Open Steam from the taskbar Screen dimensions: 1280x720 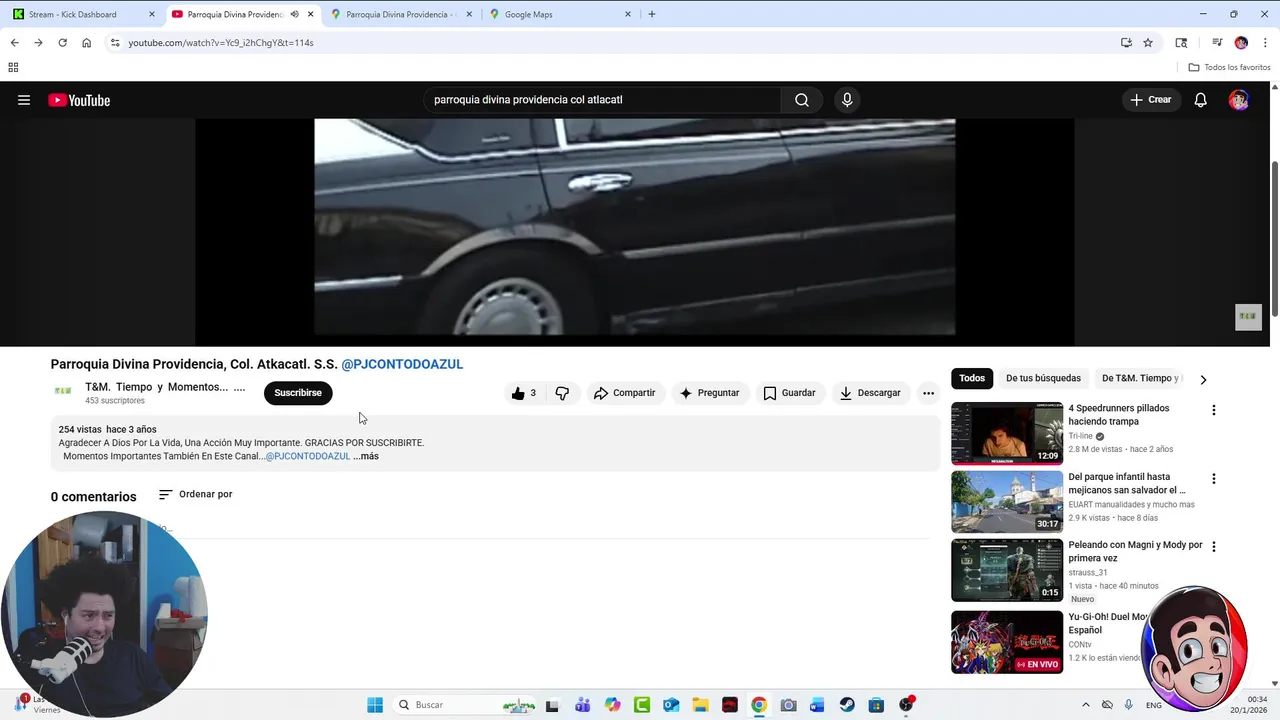click(847, 705)
